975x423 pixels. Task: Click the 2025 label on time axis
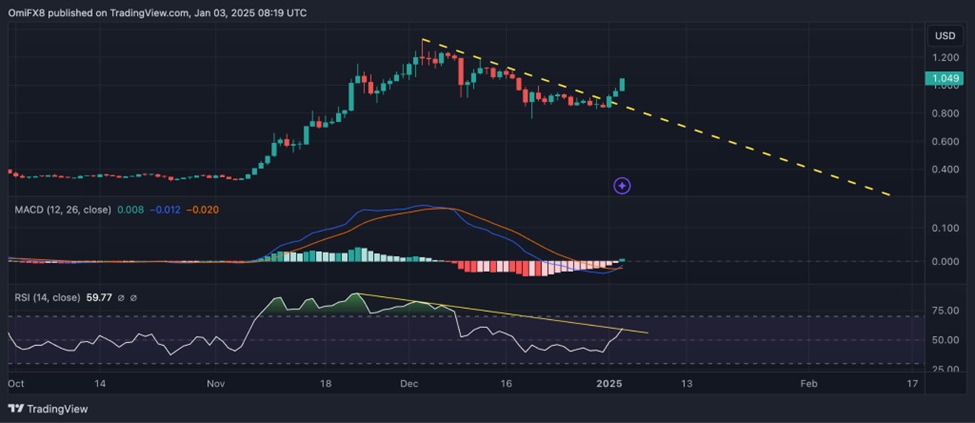click(x=611, y=383)
